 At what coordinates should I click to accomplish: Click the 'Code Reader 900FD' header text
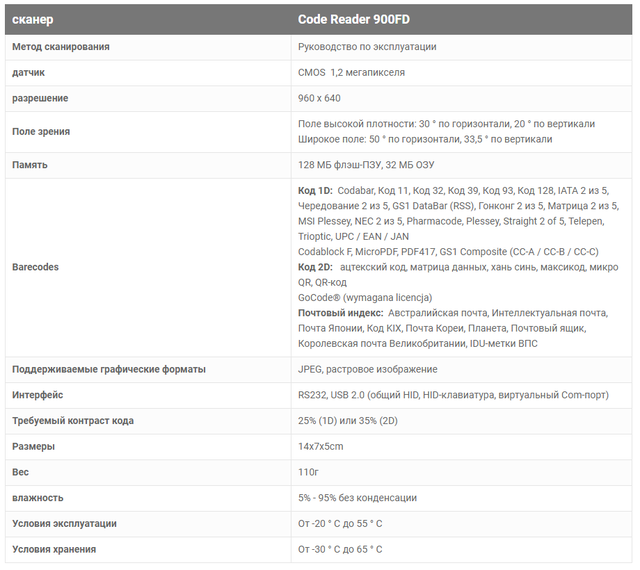[x=353, y=19]
